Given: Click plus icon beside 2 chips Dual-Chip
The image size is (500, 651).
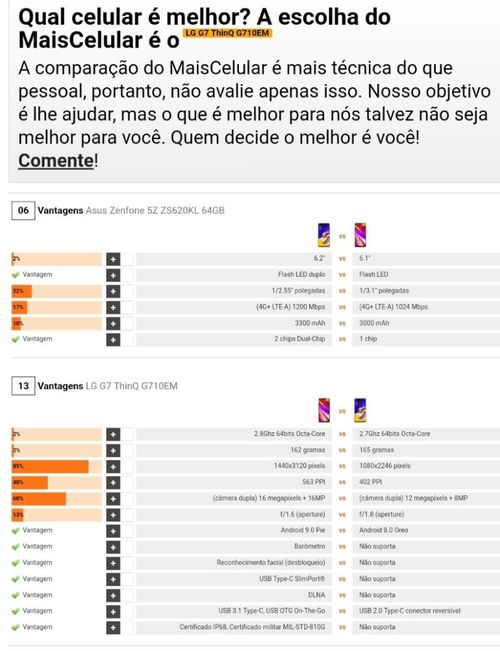Looking at the screenshot, I should [x=113, y=340].
